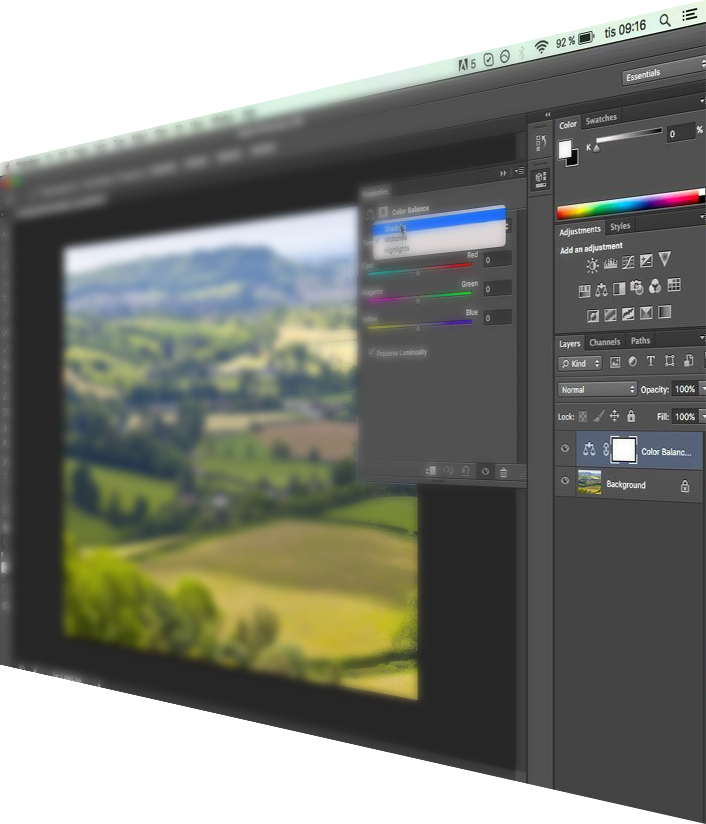Toggle filter for pixel layers
Image resolution: width=706 pixels, height=824 pixels.
point(615,362)
